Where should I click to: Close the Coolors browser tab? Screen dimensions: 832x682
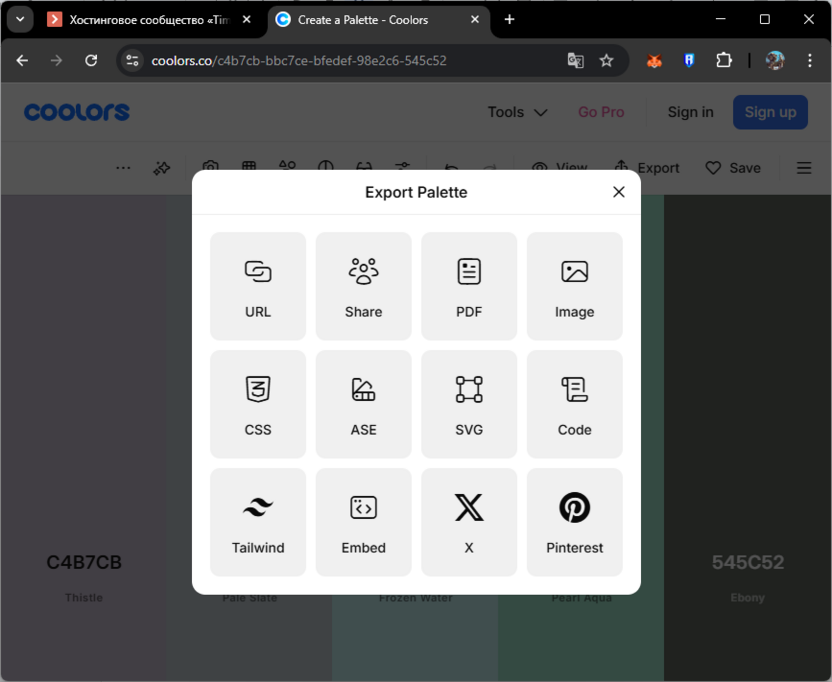pos(475,19)
